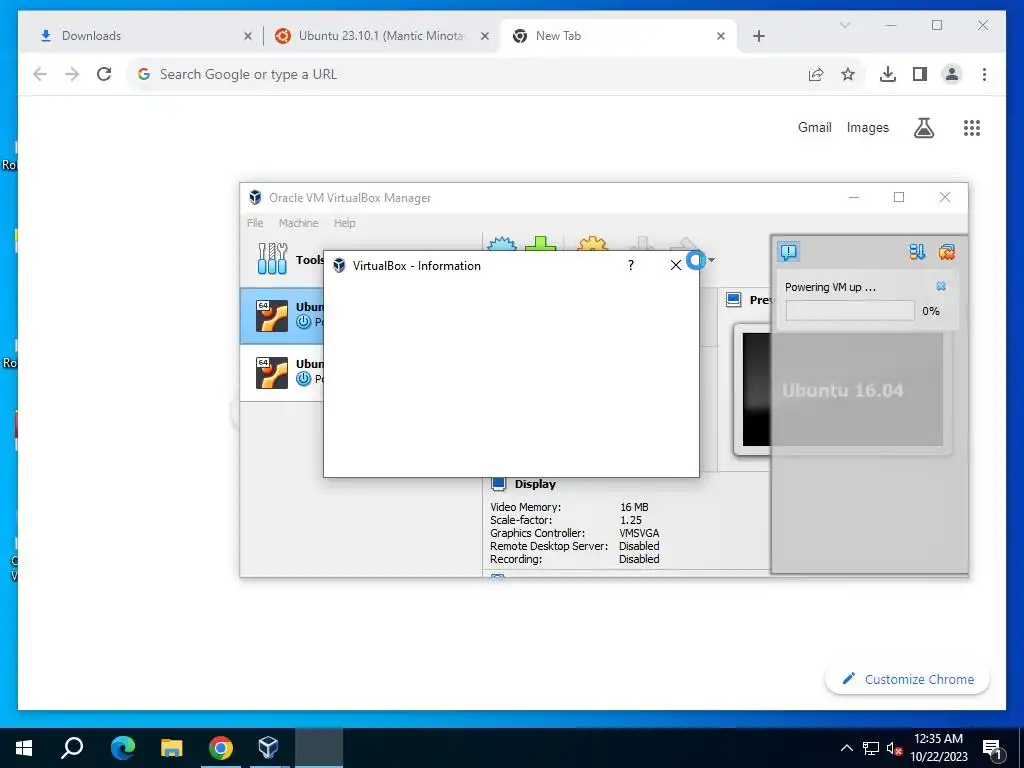Select the New Tab tab
Screen dimensions: 1024x768
618,36
